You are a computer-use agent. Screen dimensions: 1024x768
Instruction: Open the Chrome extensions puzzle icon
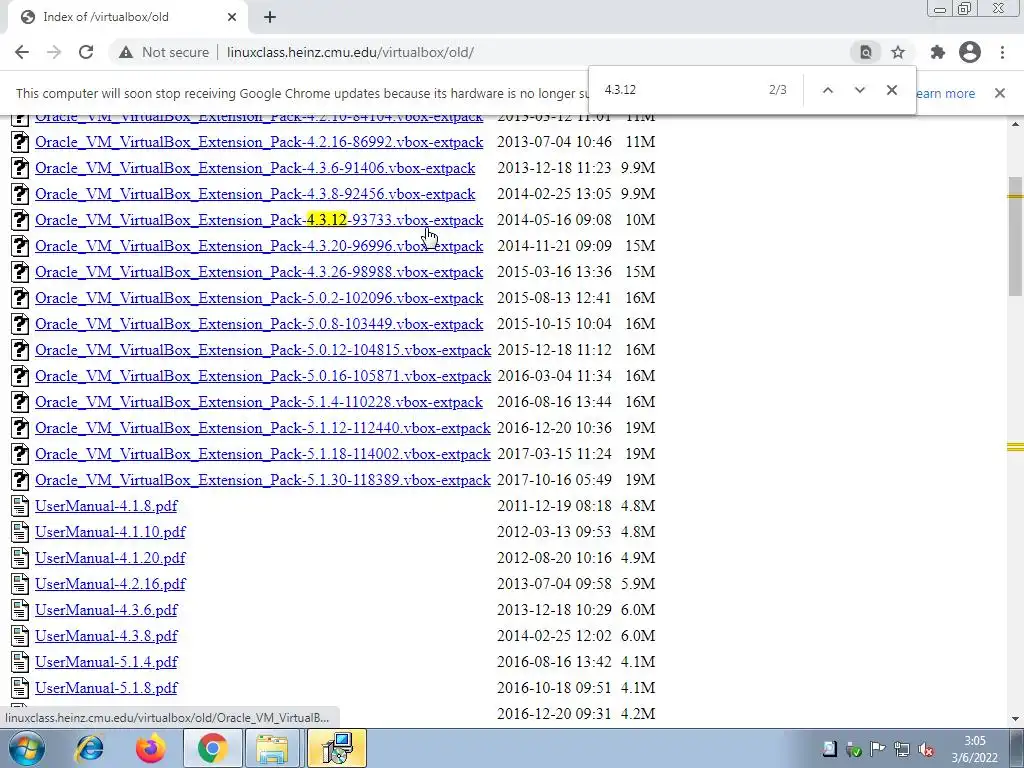click(x=938, y=52)
